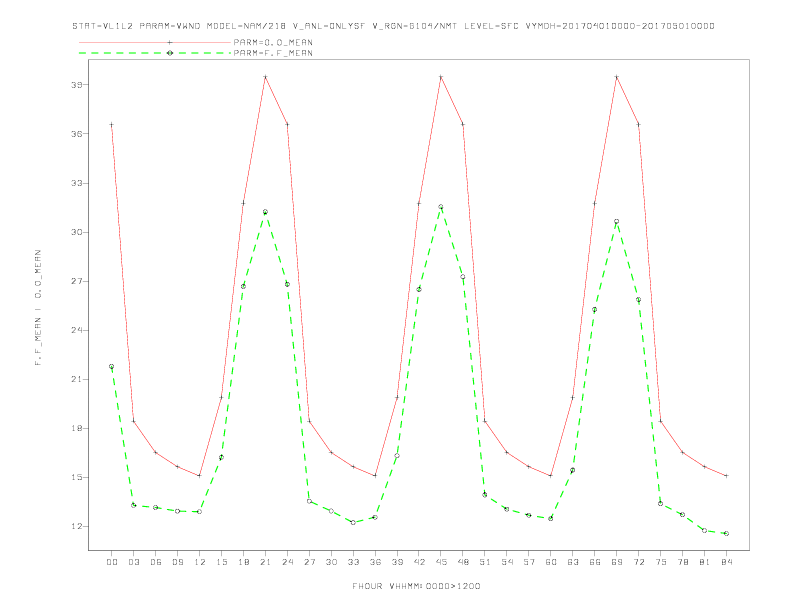Click V_ANL=ONLYSF in the chart title

point(328,26)
